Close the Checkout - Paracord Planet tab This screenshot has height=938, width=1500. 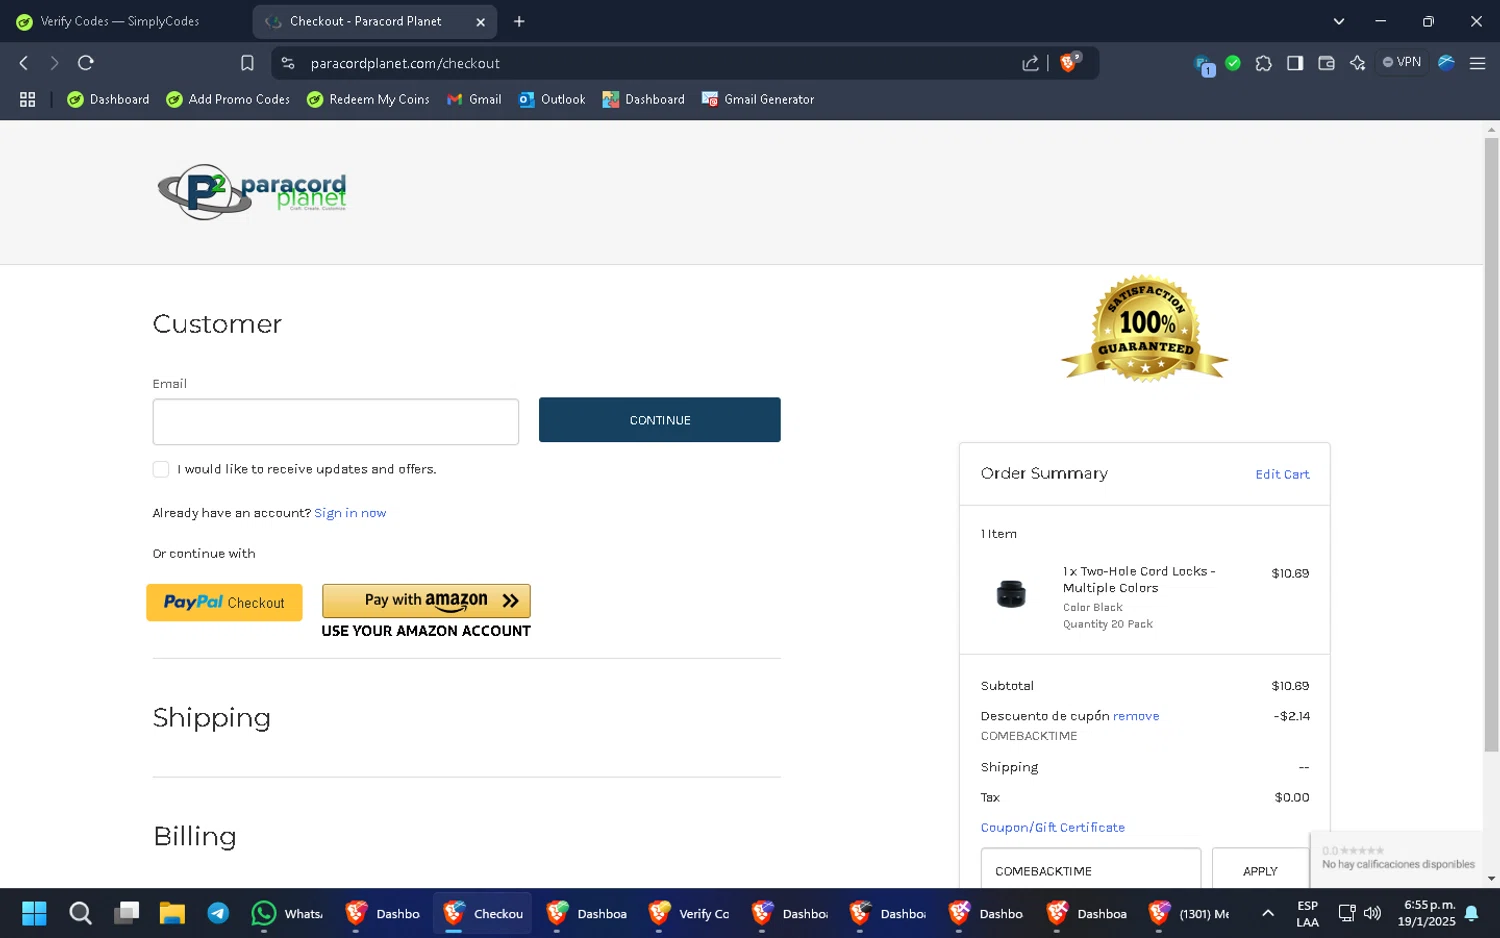(x=480, y=21)
